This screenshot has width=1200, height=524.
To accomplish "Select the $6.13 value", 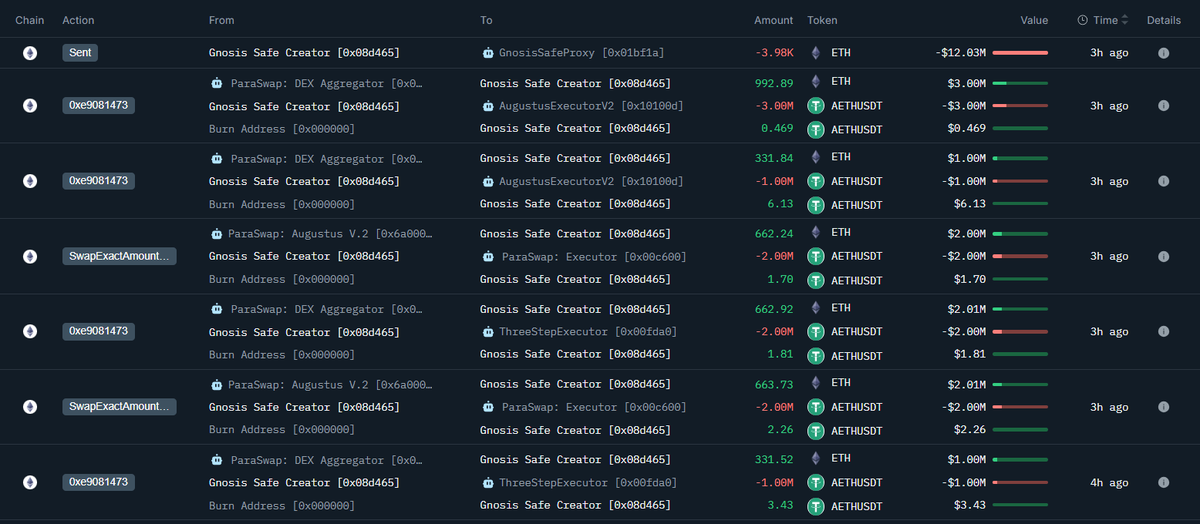I will point(970,204).
